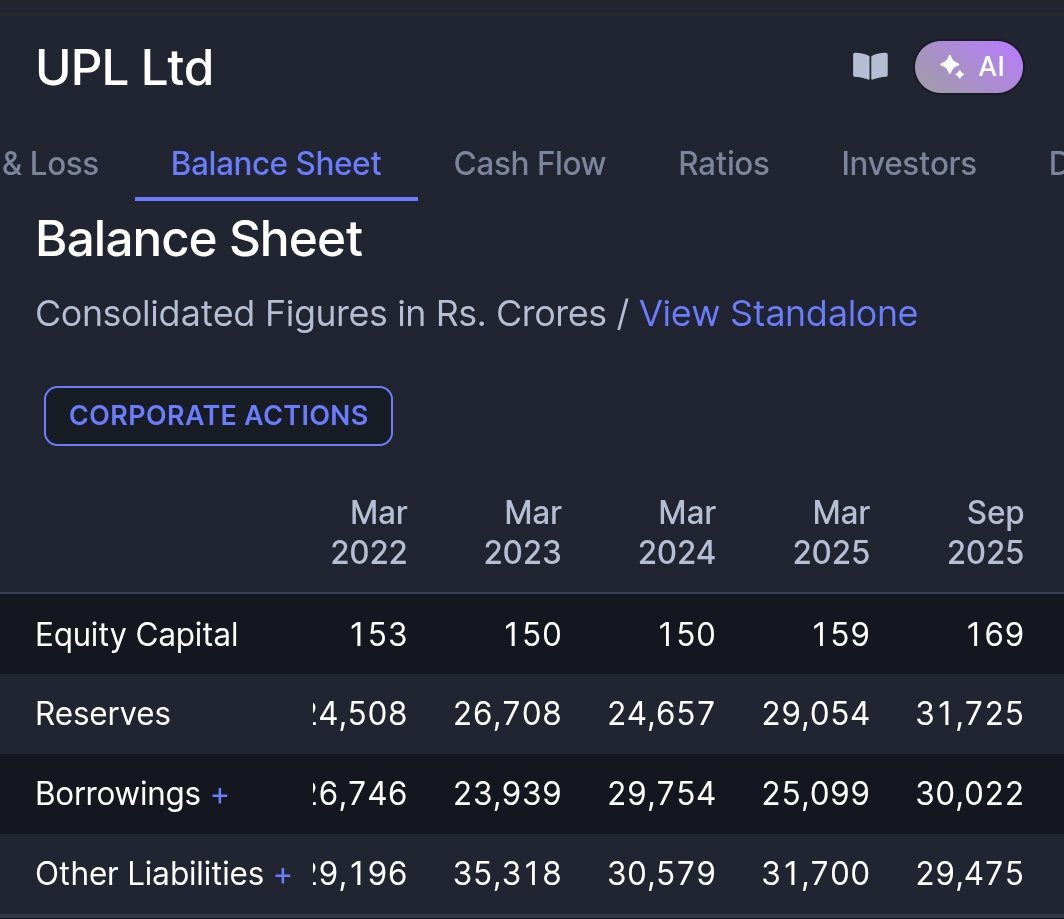Click the View Standalone link
The height and width of the screenshot is (919, 1064).
click(778, 313)
